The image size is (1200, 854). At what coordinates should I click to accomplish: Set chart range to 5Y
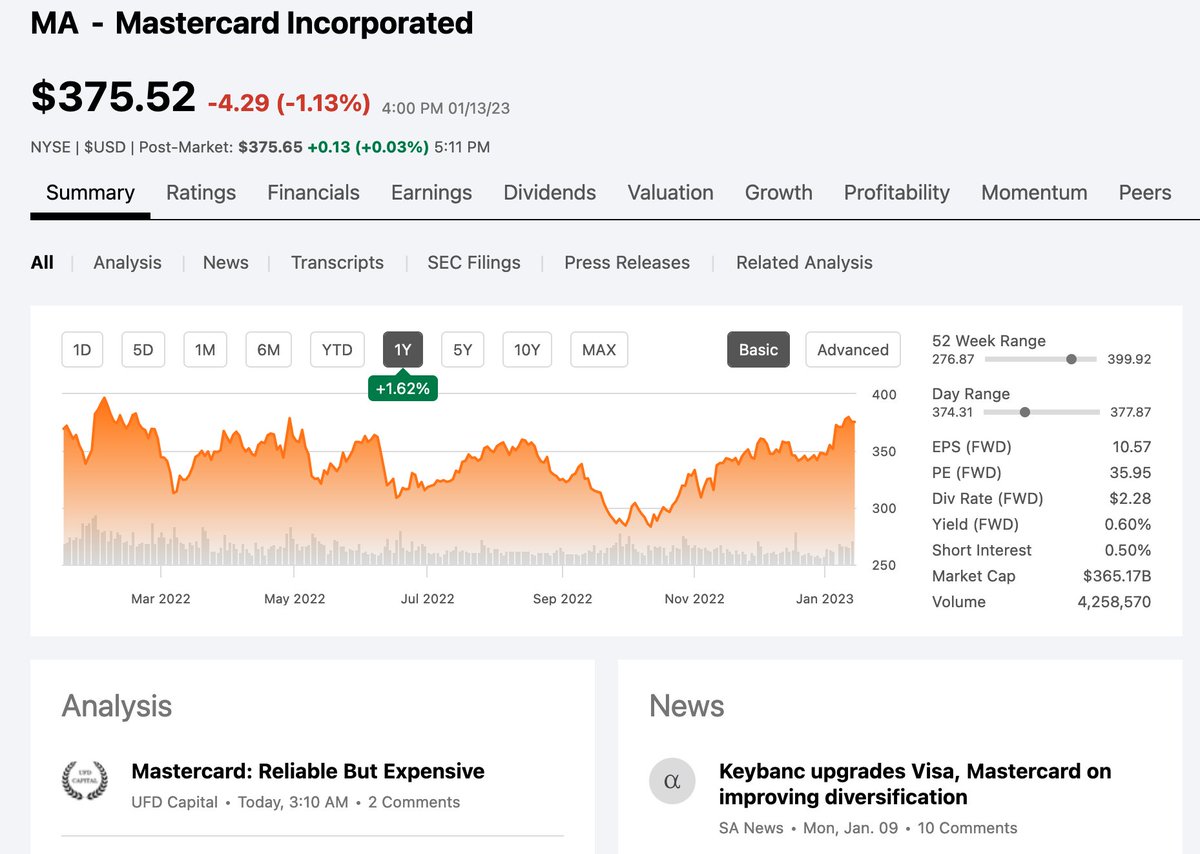[x=462, y=350]
